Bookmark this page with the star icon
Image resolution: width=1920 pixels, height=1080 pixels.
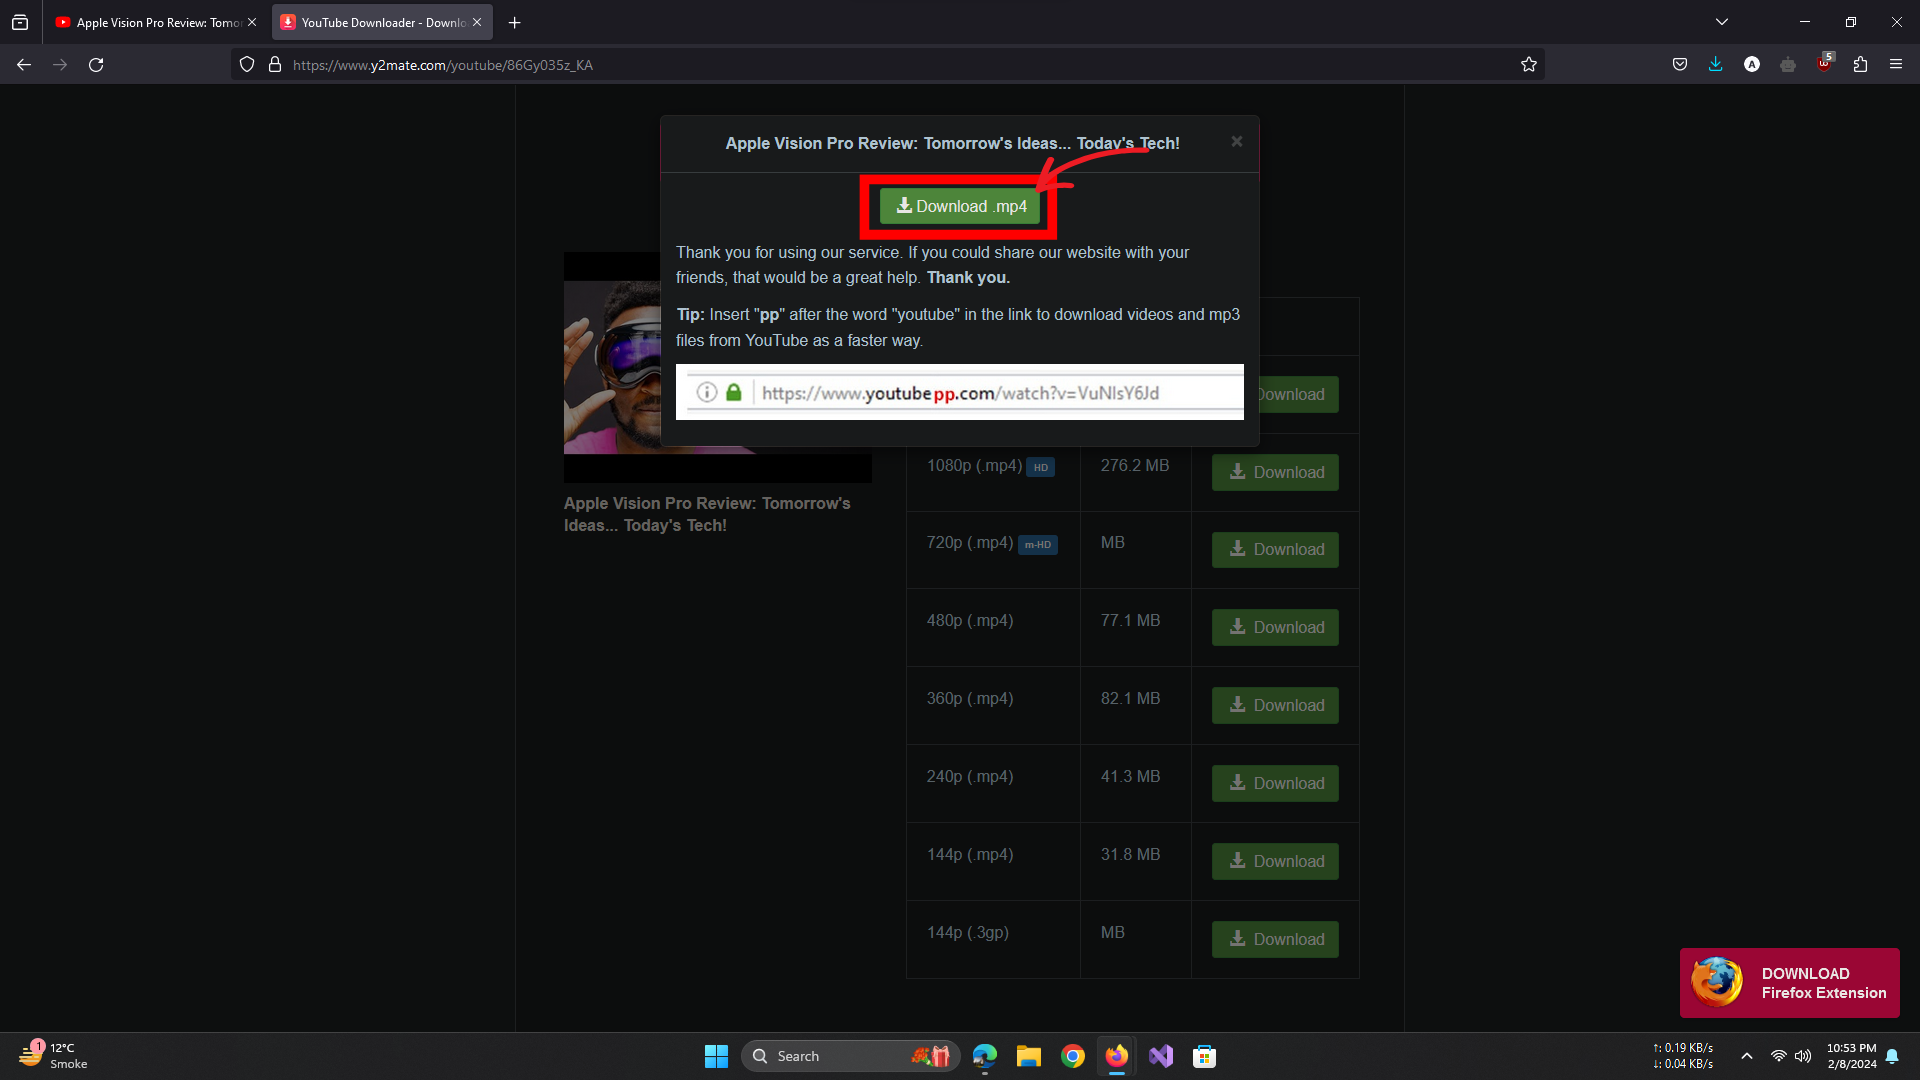(1528, 65)
